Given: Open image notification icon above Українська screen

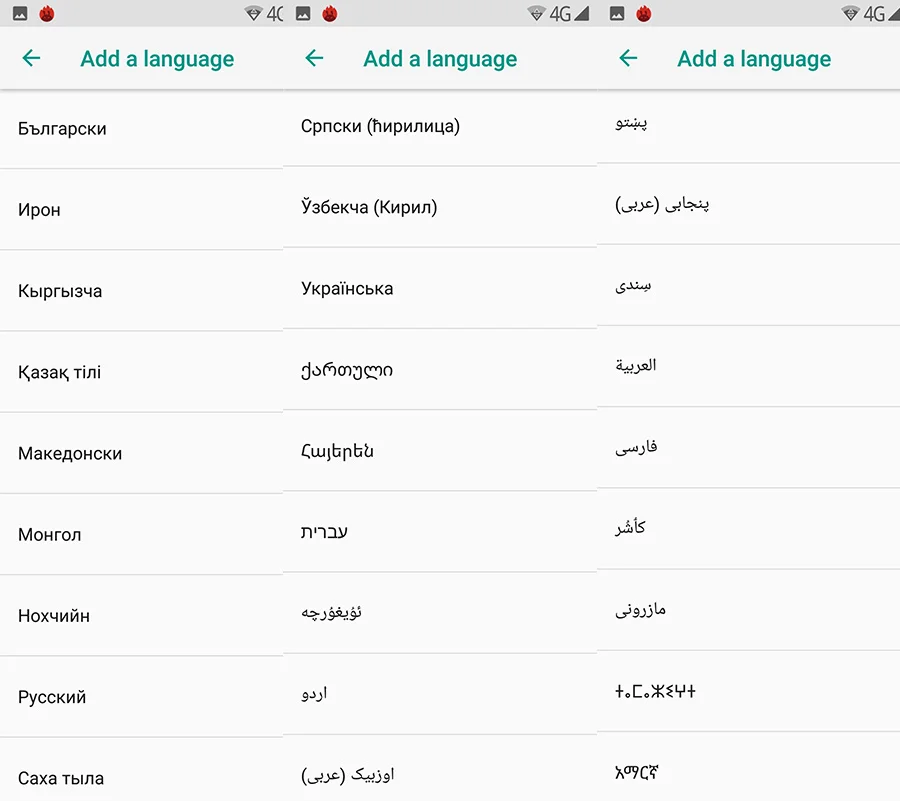Looking at the screenshot, I should (303, 14).
